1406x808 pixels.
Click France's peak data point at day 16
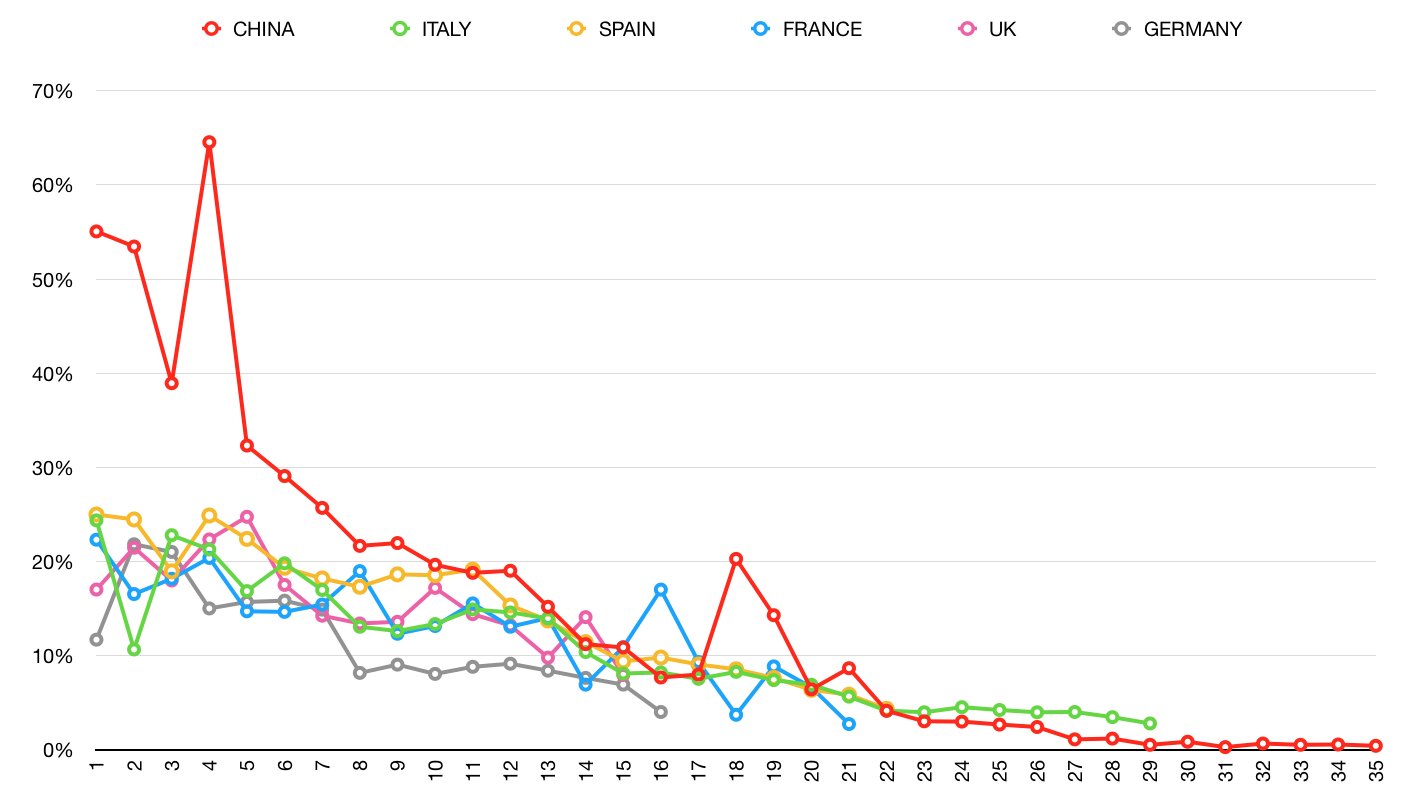tap(661, 590)
